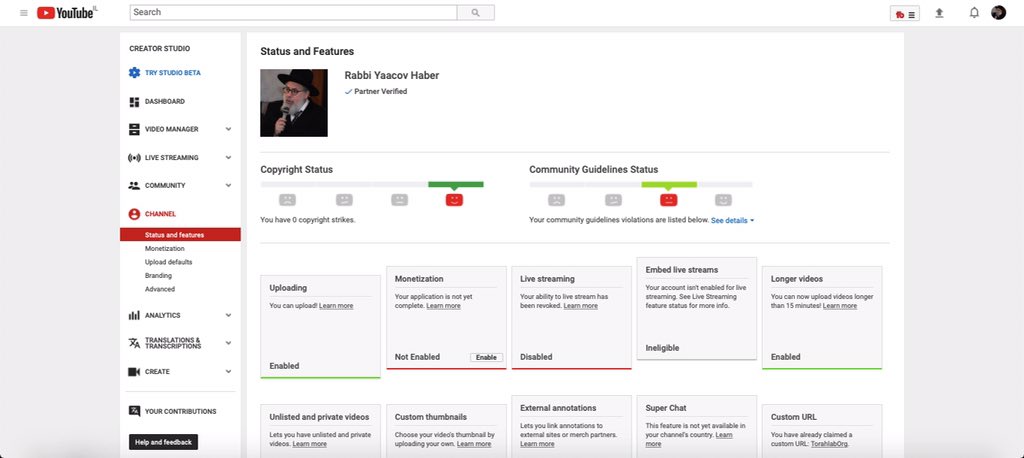The height and width of the screenshot is (458, 1024).
Task: Click the red face under Community Guidelines Status
Action: point(668,200)
